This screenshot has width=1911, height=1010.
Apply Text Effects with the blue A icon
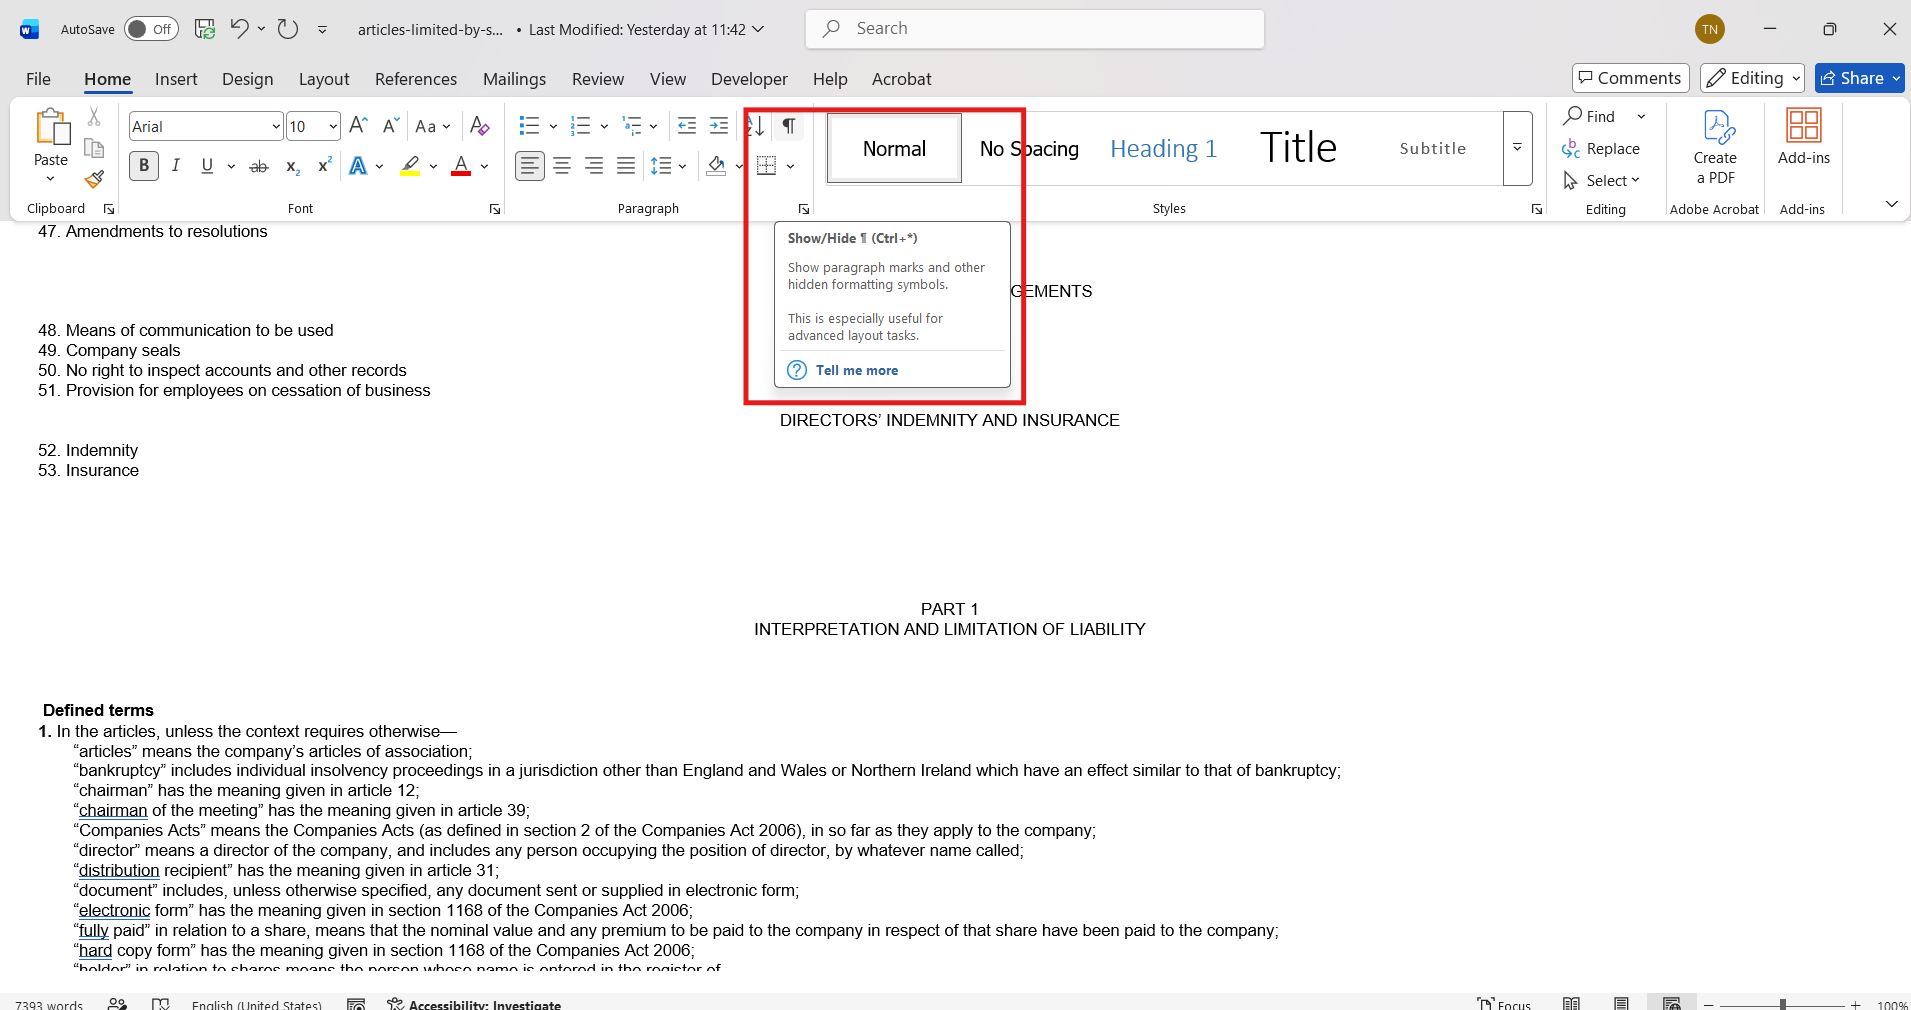click(x=358, y=166)
